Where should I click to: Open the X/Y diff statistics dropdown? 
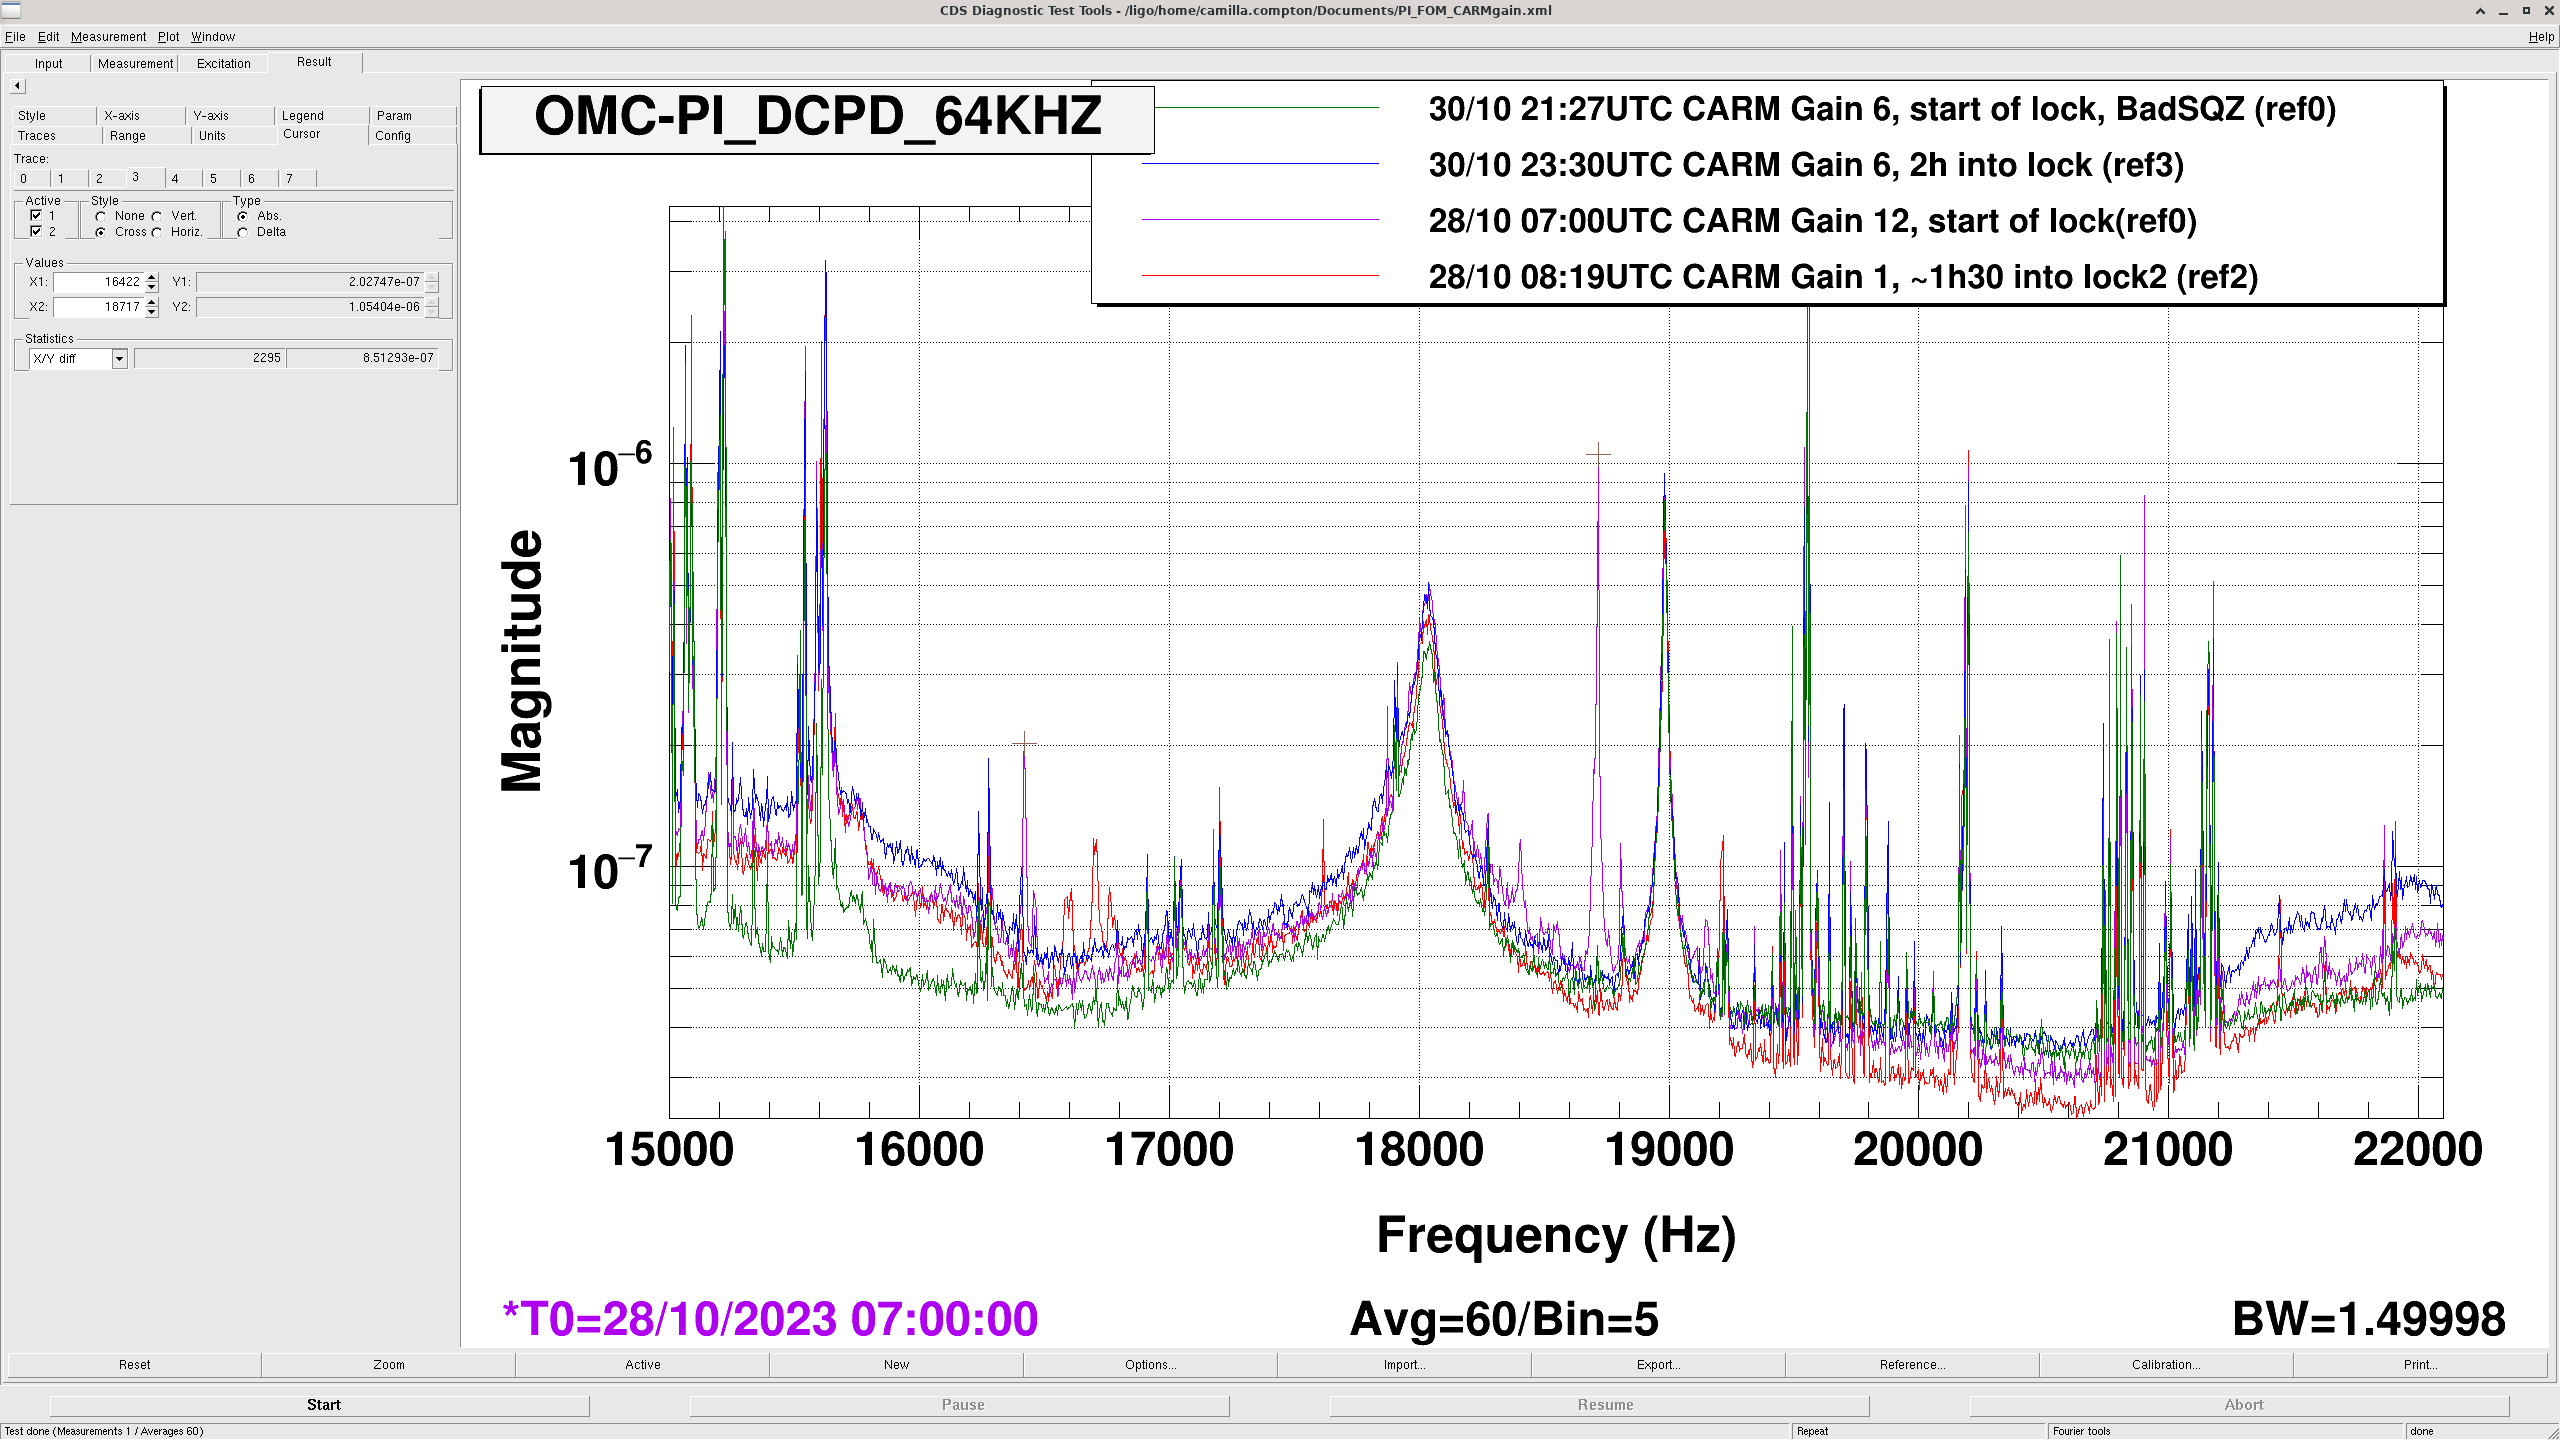tap(119, 359)
